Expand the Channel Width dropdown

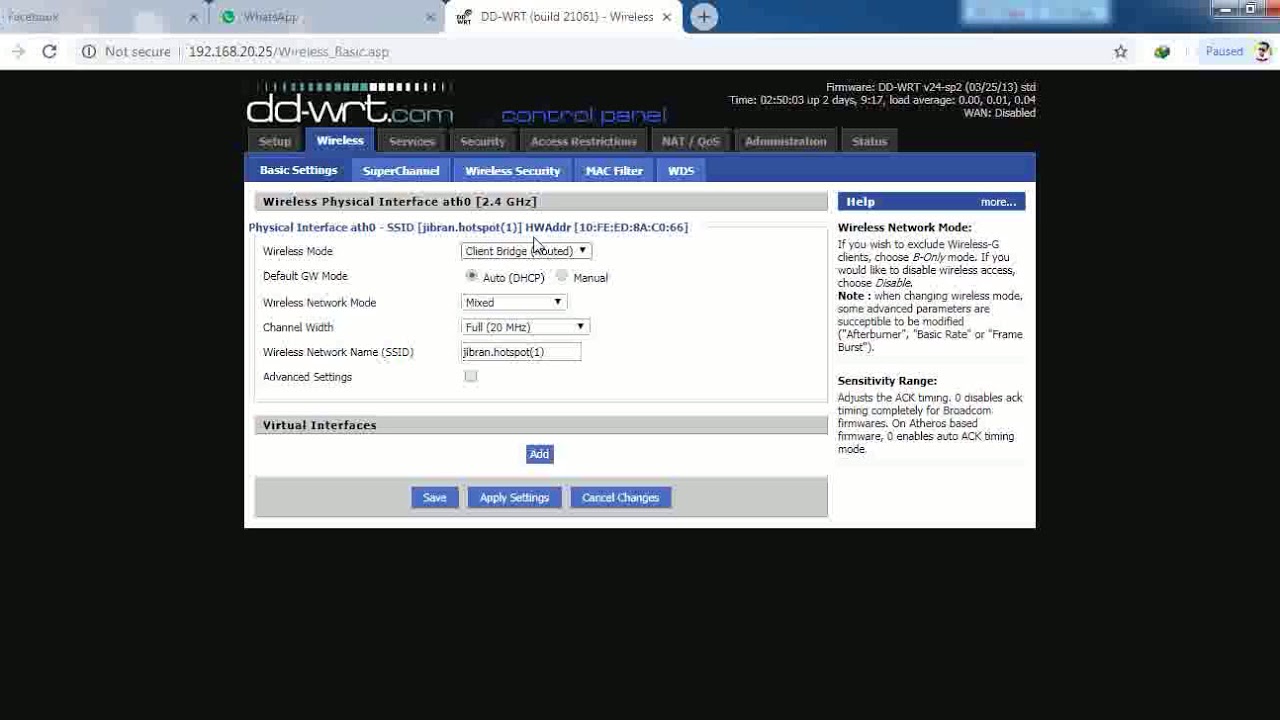tap(525, 327)
